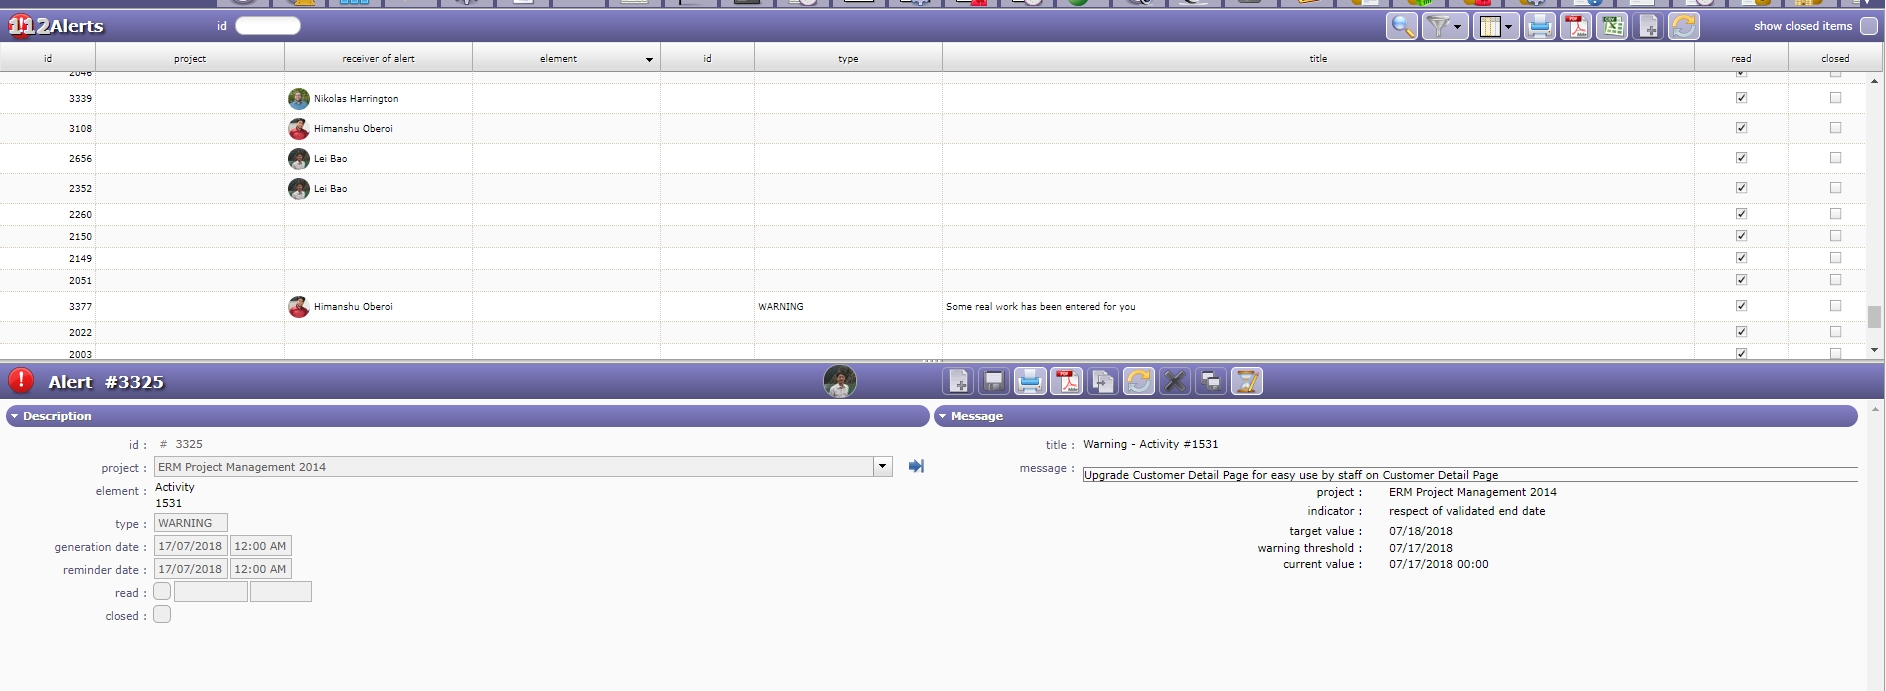
Task: Export alert list to CSV
Action: [x=1612, y=27]
